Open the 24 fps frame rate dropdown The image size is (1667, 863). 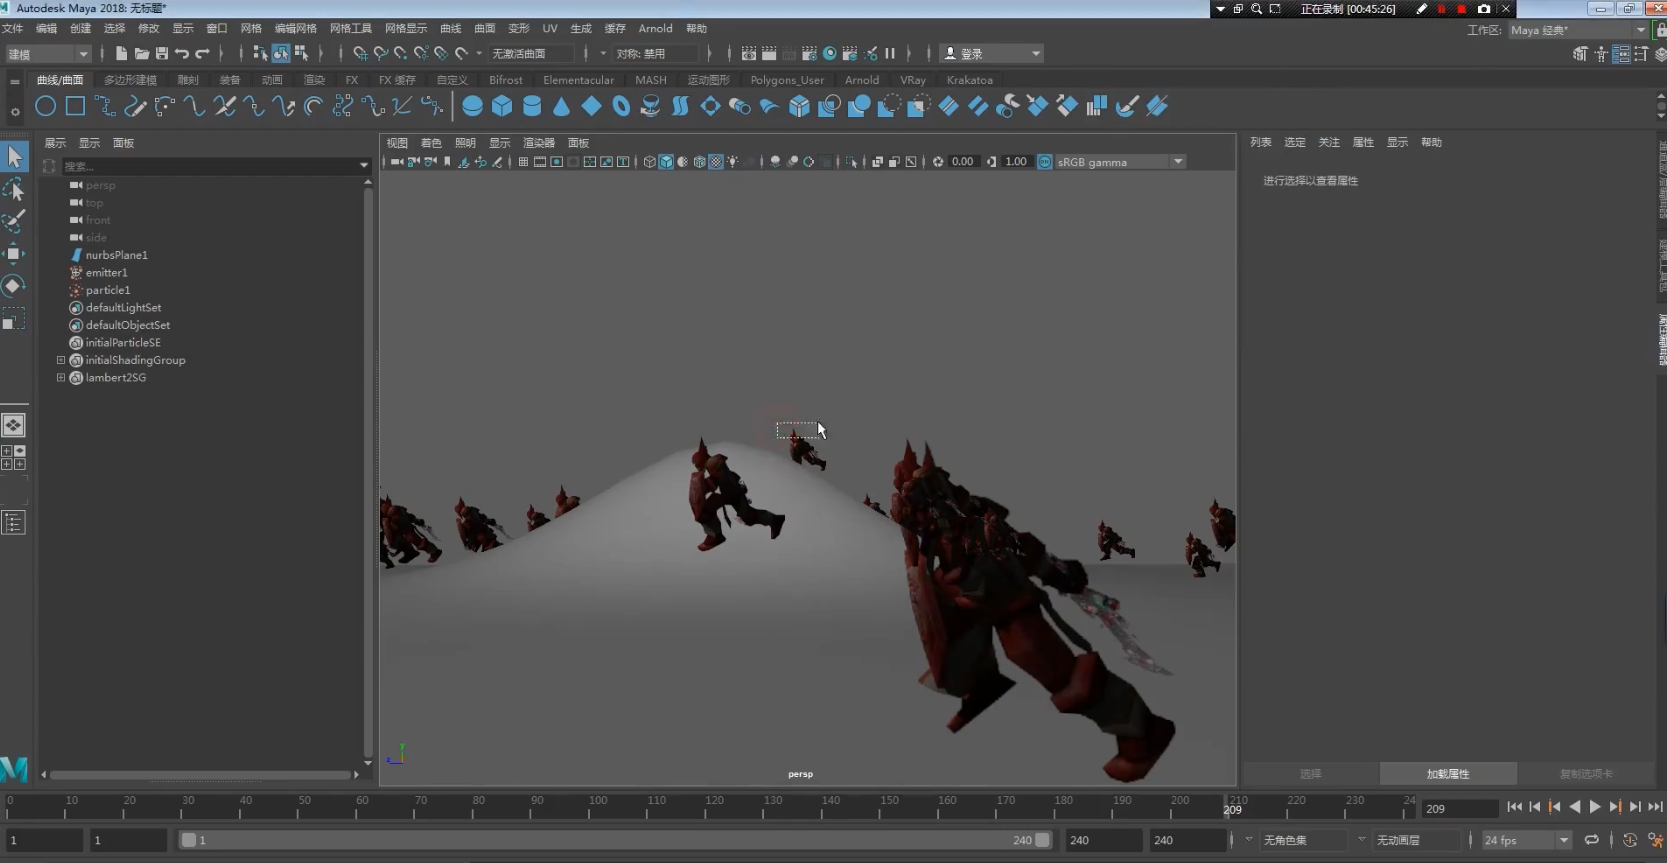tap(1526, 840)
